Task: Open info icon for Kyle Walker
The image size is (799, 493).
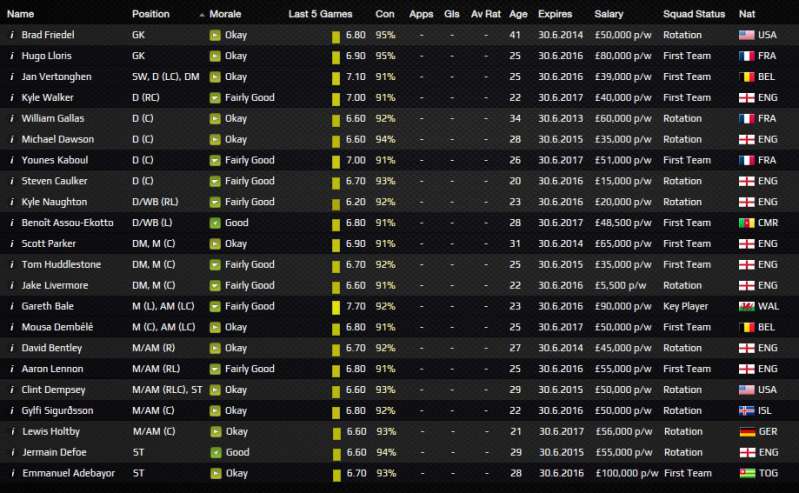Action: click(x=12, y=98)
